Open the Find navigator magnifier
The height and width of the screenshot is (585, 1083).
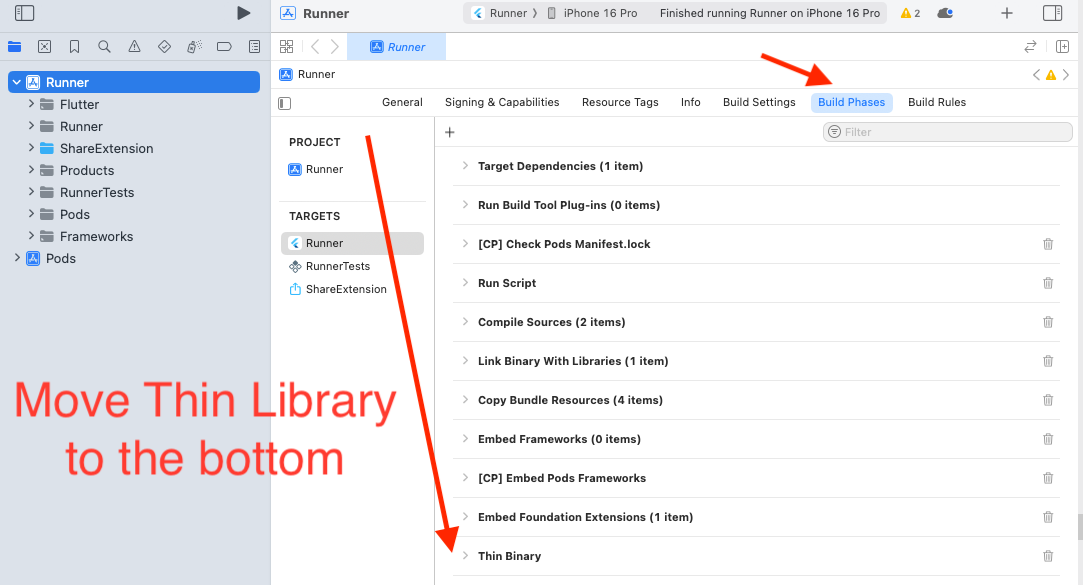click(104, 46)
